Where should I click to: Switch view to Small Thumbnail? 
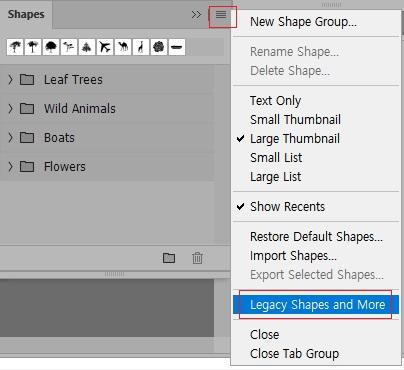point(295,119)
